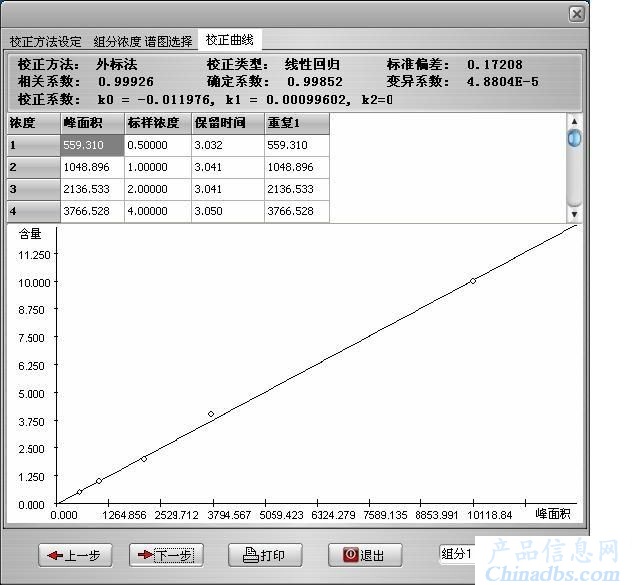The width and height of the screenshot is (640, 585).
Task: Click 重复1 cell 3766.528 in row 4
Action: (297, 211)
